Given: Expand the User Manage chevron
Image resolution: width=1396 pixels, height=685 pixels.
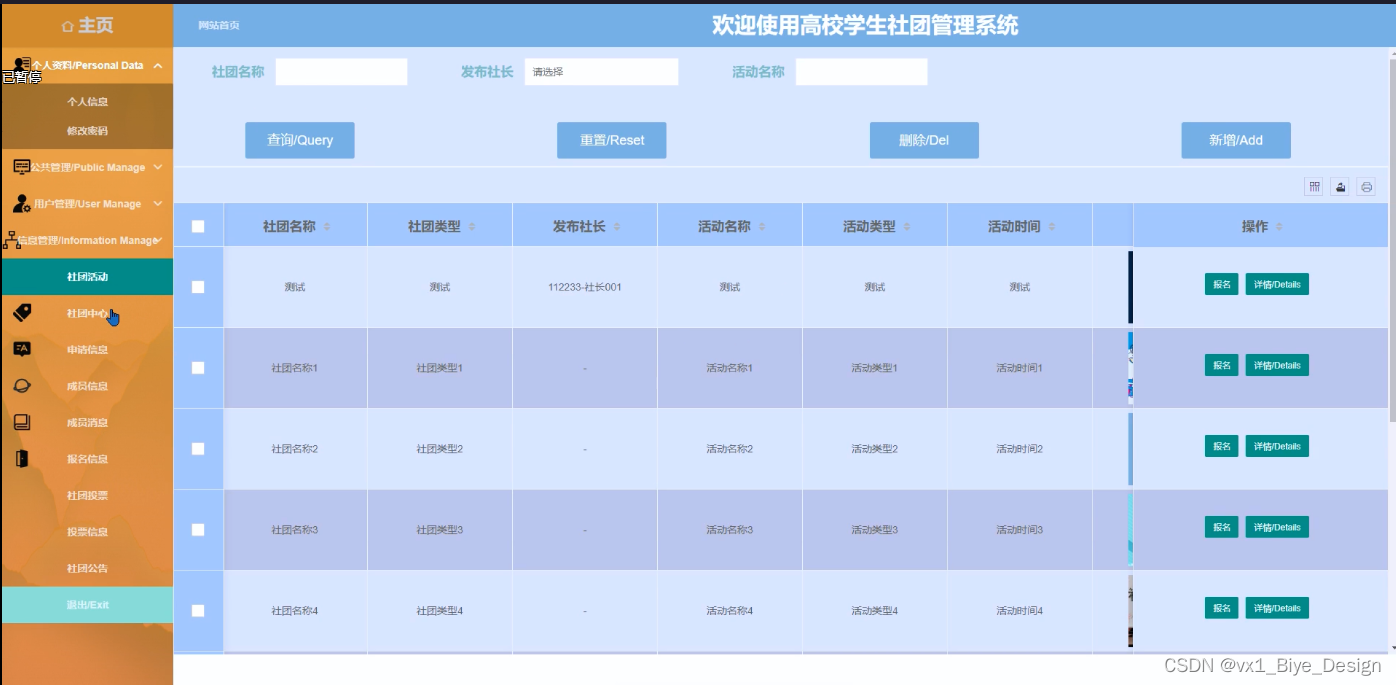Looking at the screenshot, I should coord(158,204).
